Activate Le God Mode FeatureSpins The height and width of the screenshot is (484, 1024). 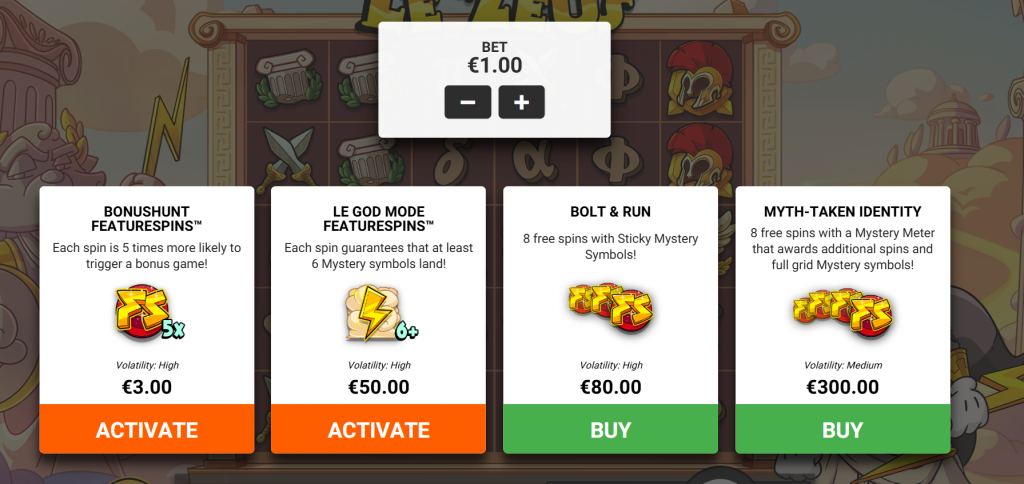tap(378, 429)
